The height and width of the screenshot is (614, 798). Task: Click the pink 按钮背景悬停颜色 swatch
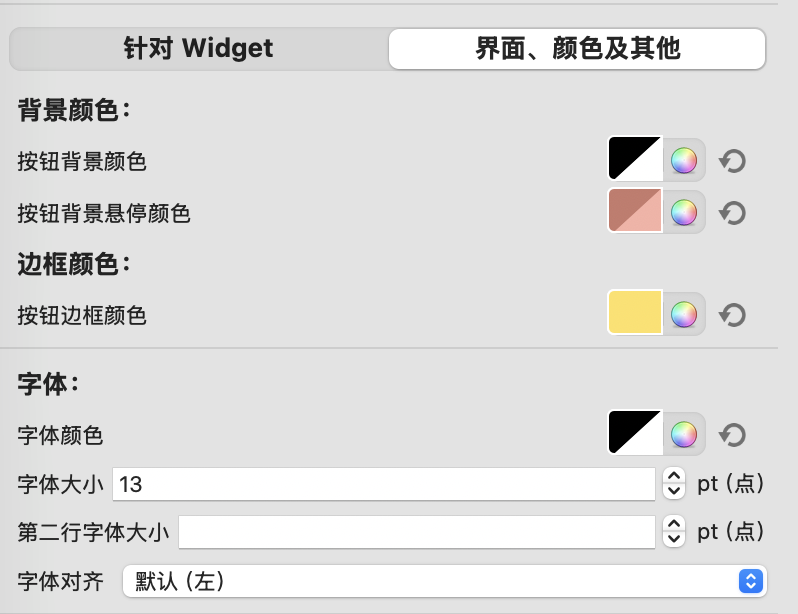635,210
